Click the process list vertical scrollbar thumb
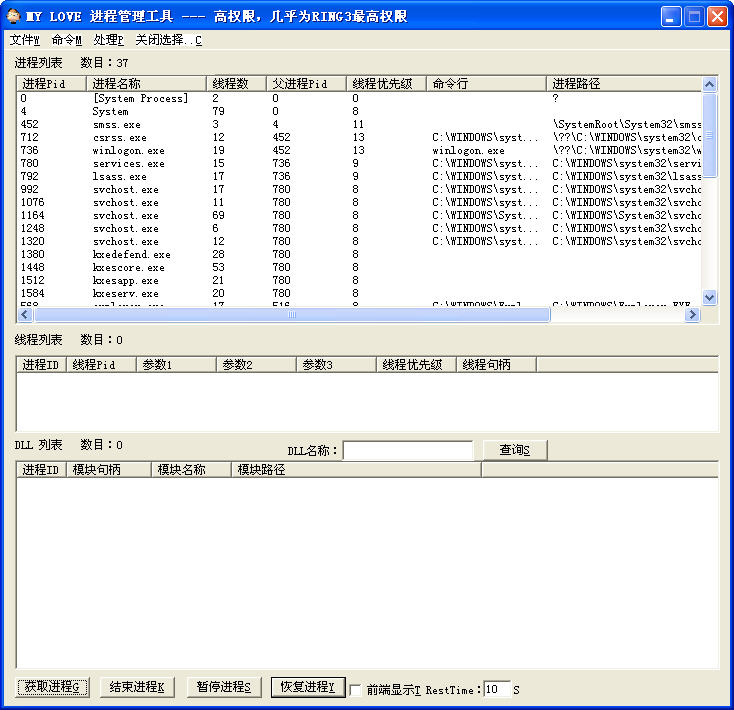 click(710, 135)
